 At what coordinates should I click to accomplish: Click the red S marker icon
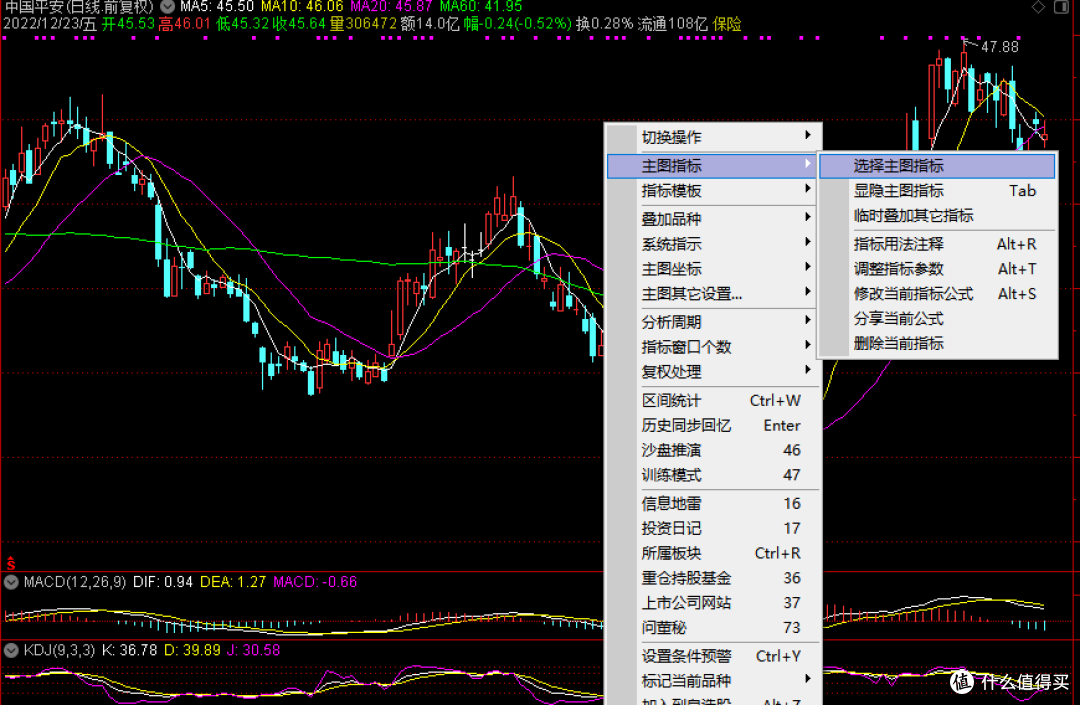point(11,563)
